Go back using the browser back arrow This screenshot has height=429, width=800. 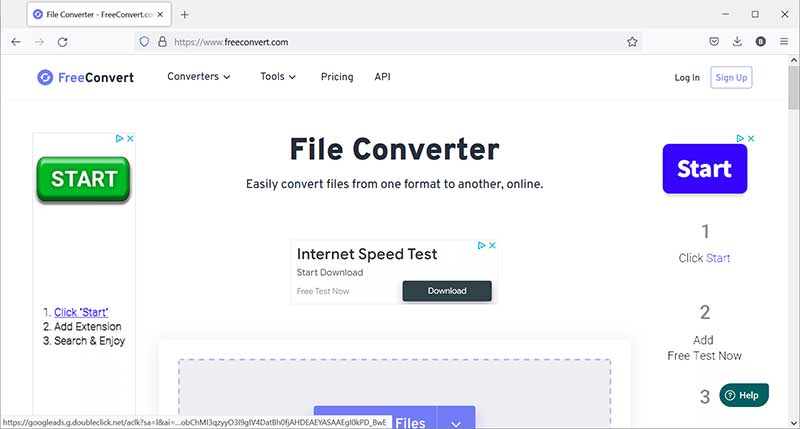(16, 42)
